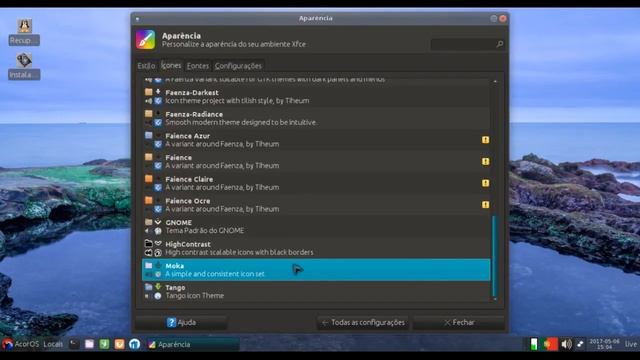The width and height of the screenshot is (640, 360).
Task: Click the warning icon on Faience Azur row
Action: [485, 140]
